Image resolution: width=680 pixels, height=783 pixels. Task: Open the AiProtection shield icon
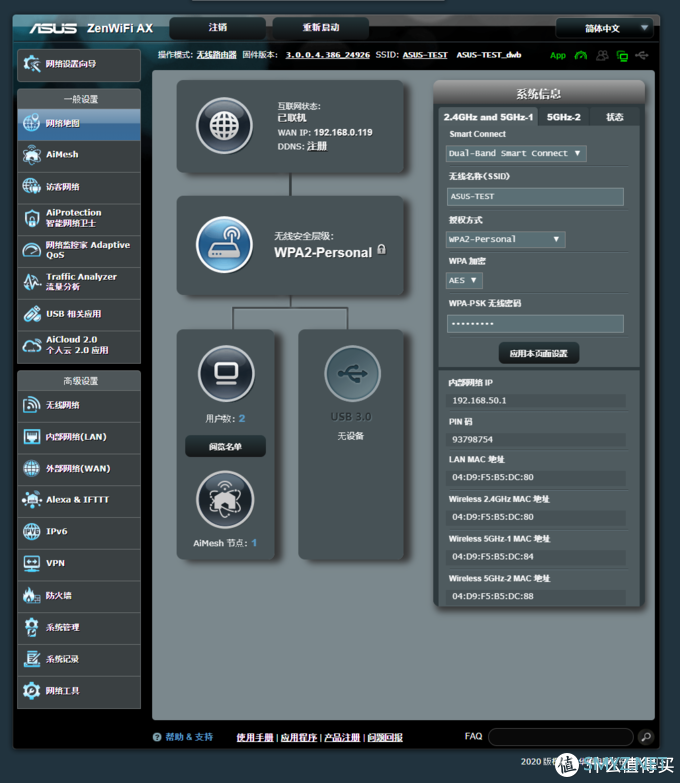tap(31, 218)
